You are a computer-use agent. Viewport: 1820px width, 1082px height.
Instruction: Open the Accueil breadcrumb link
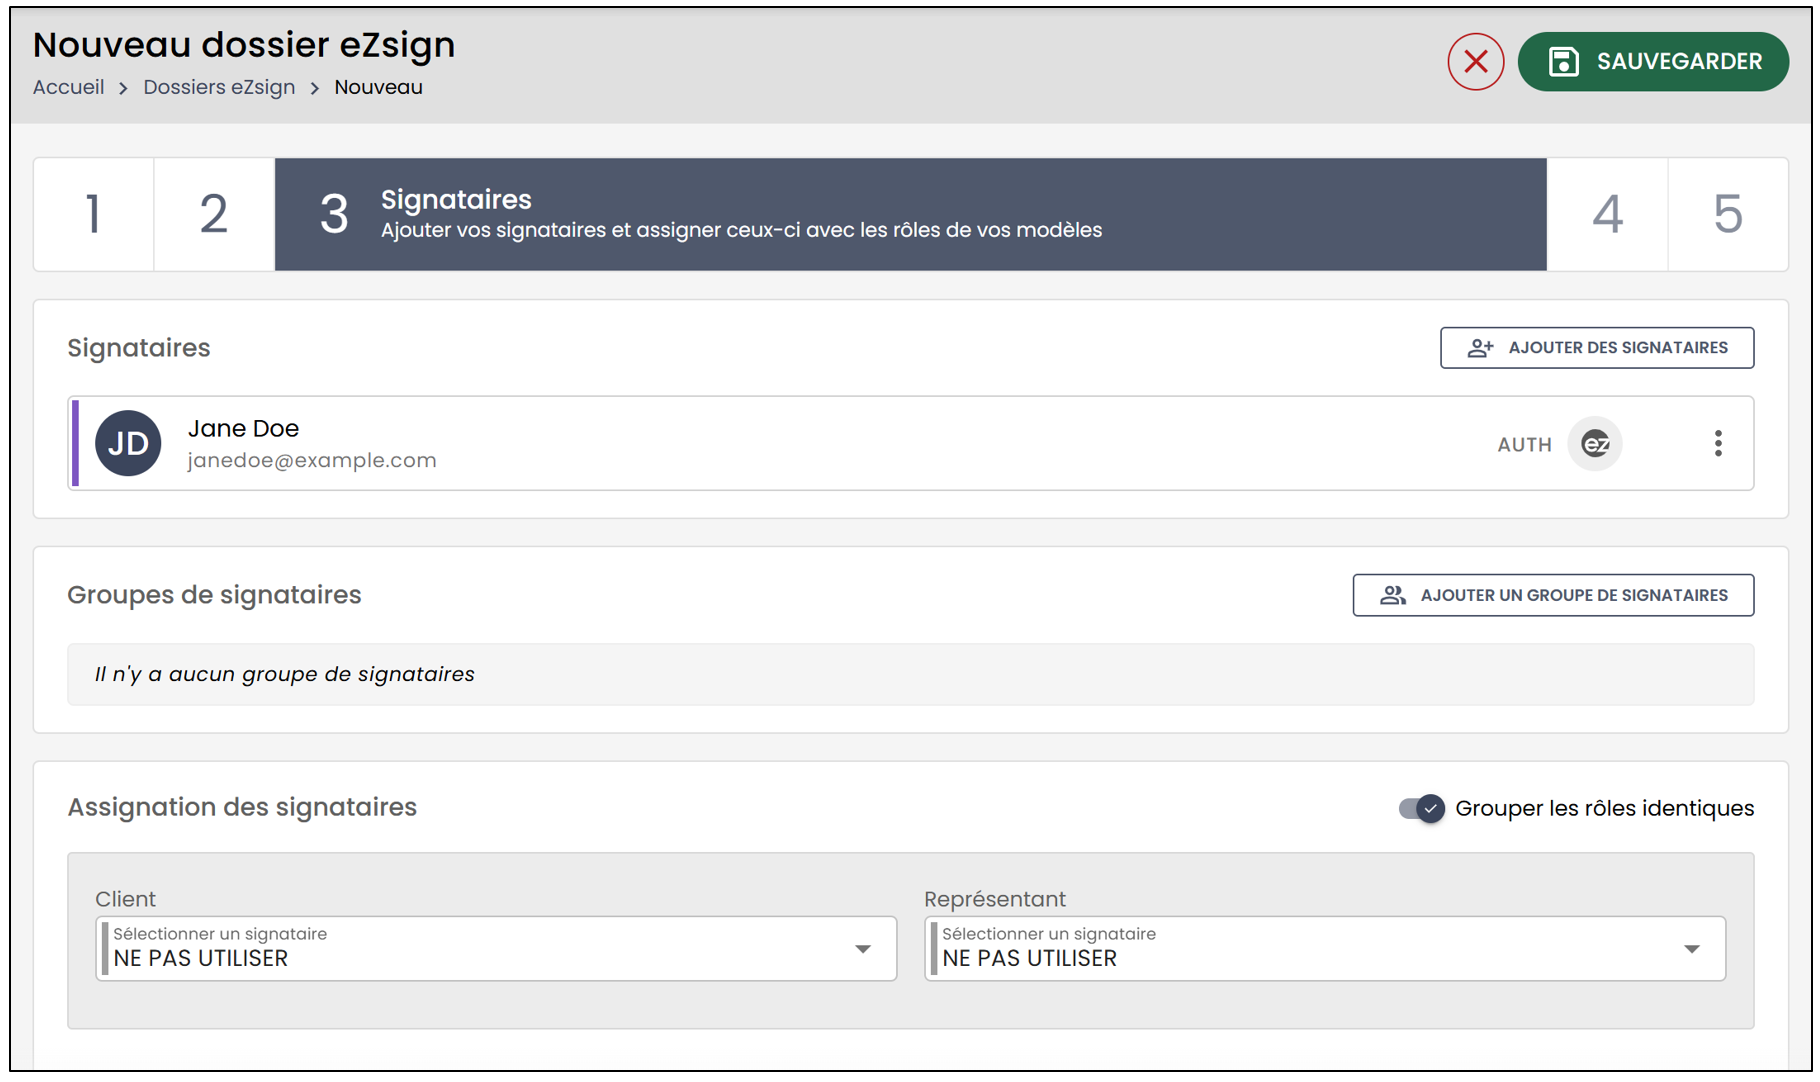(x=68, y=87)
